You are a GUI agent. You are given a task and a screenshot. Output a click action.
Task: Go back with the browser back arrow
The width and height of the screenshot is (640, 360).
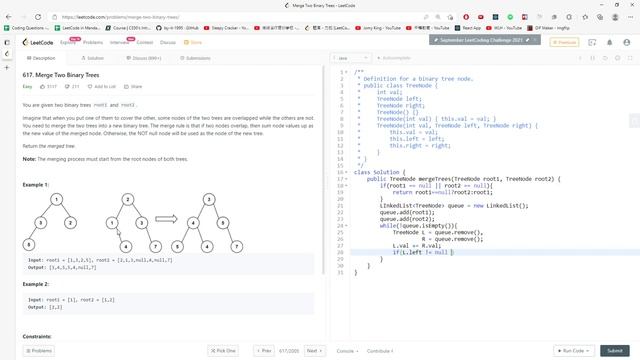point(9,17)
